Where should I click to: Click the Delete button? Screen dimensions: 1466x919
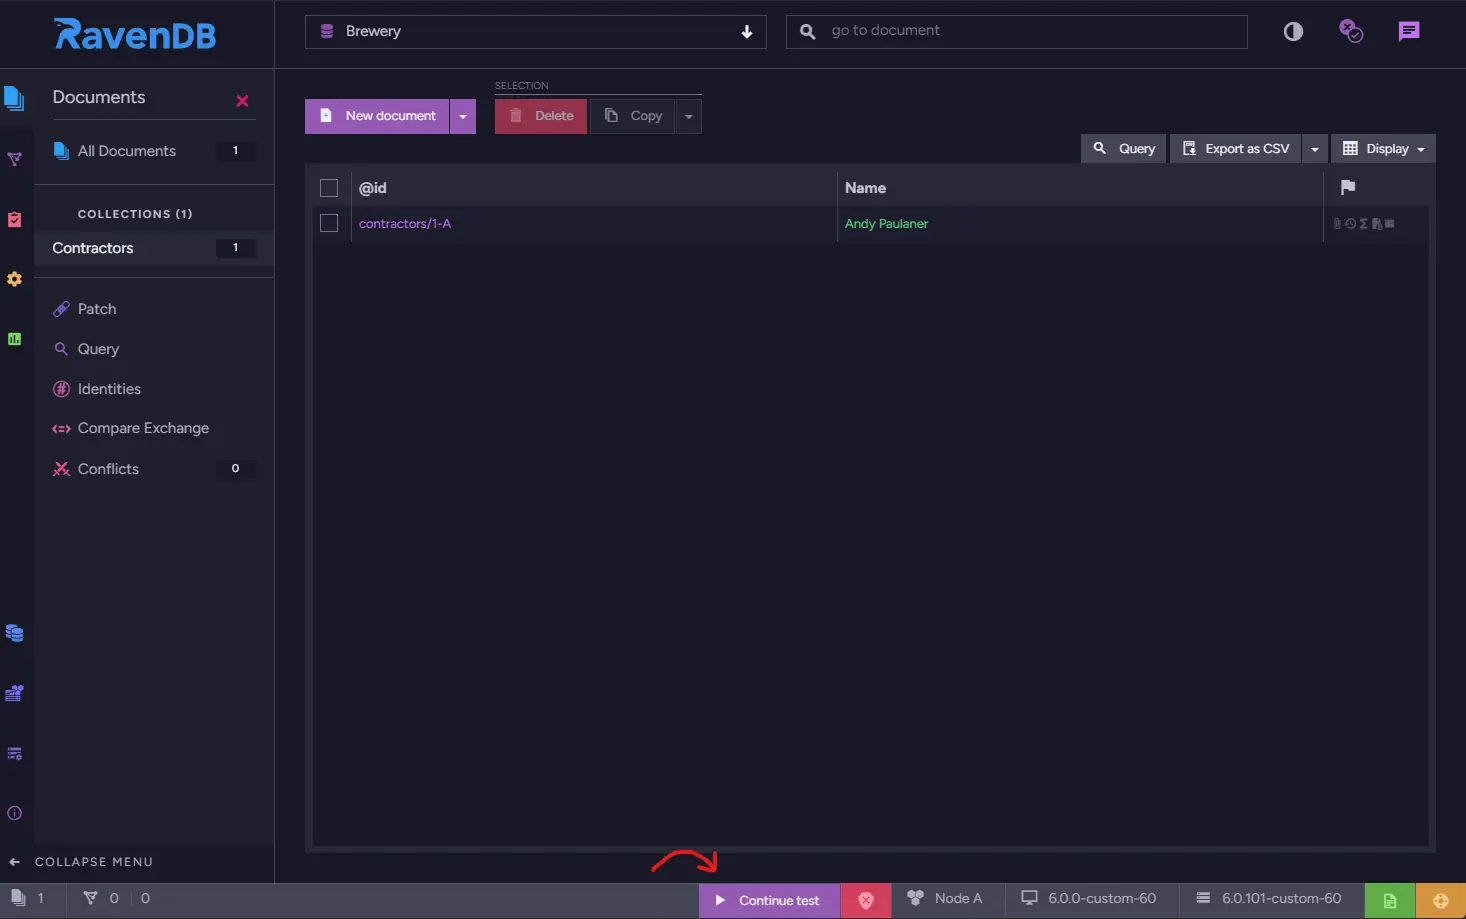(x=541, y=116)
